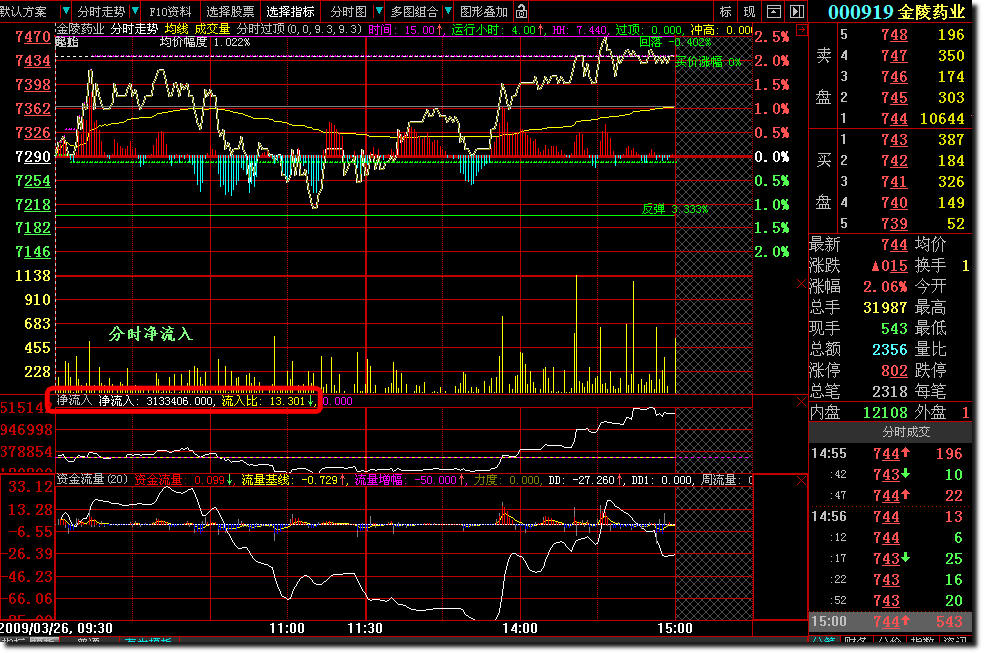Click the 11:30 time axis marker
This screenshot has width=984, height=653.
click(x=365, y=628)
